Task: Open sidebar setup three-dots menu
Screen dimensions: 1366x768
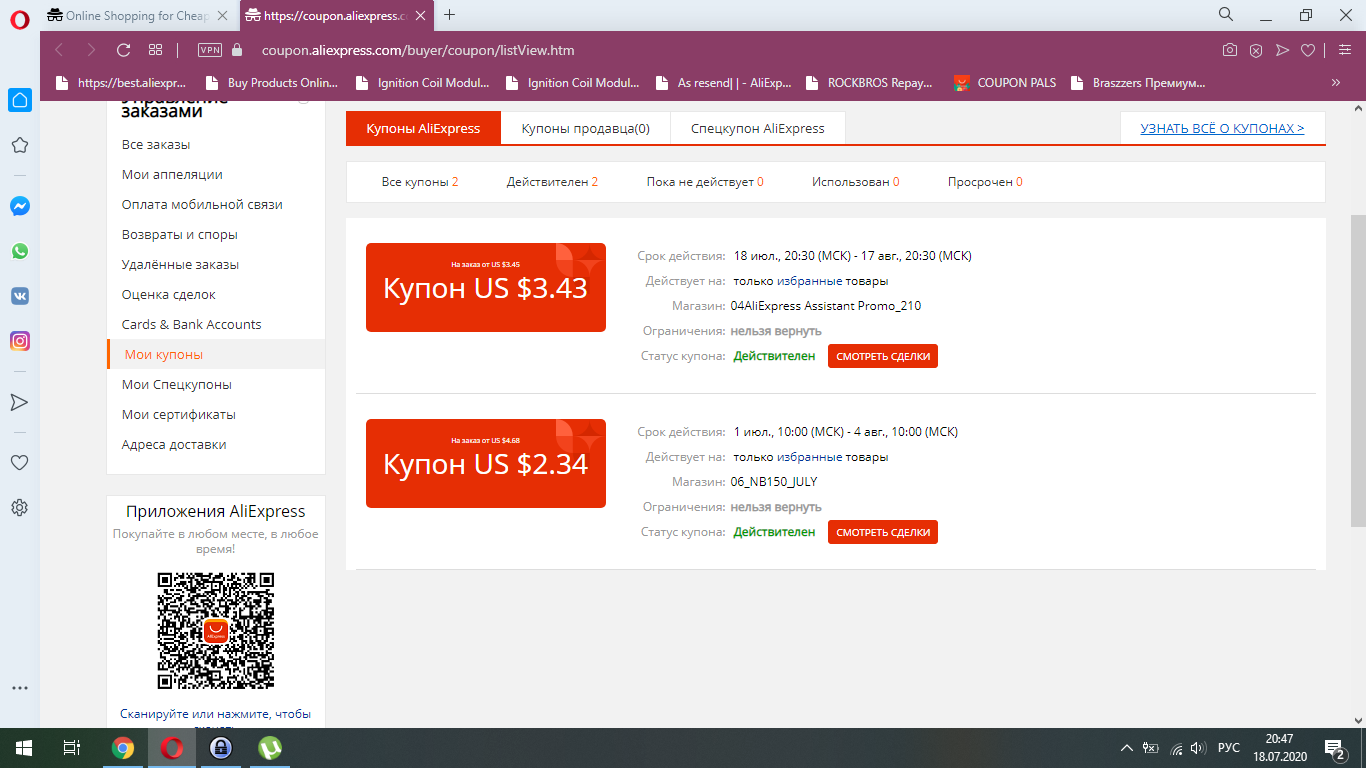Action: click(20, 688)
